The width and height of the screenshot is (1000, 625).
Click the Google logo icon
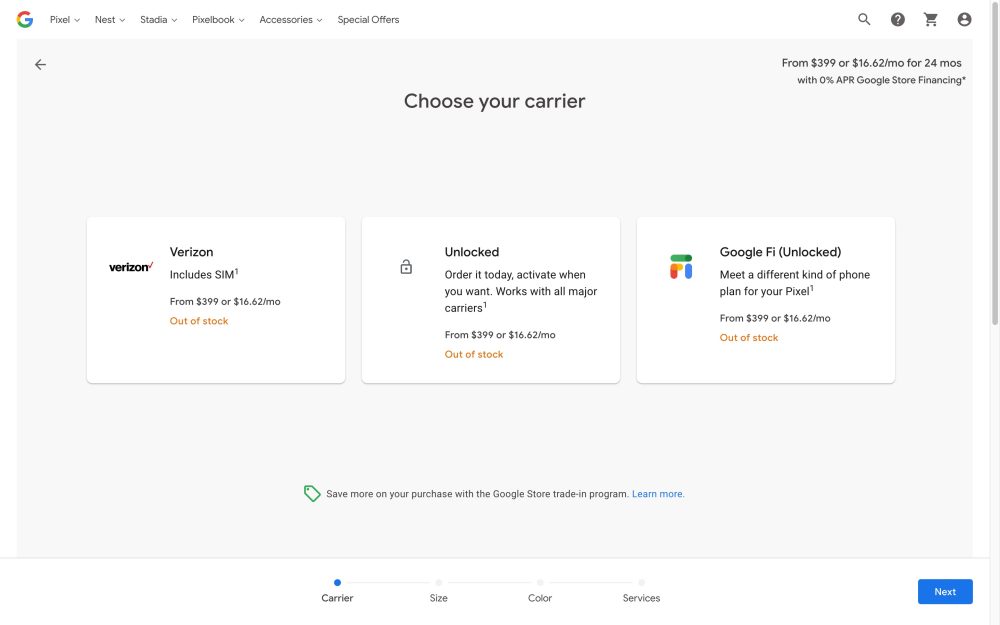click(x=25, y=19)
